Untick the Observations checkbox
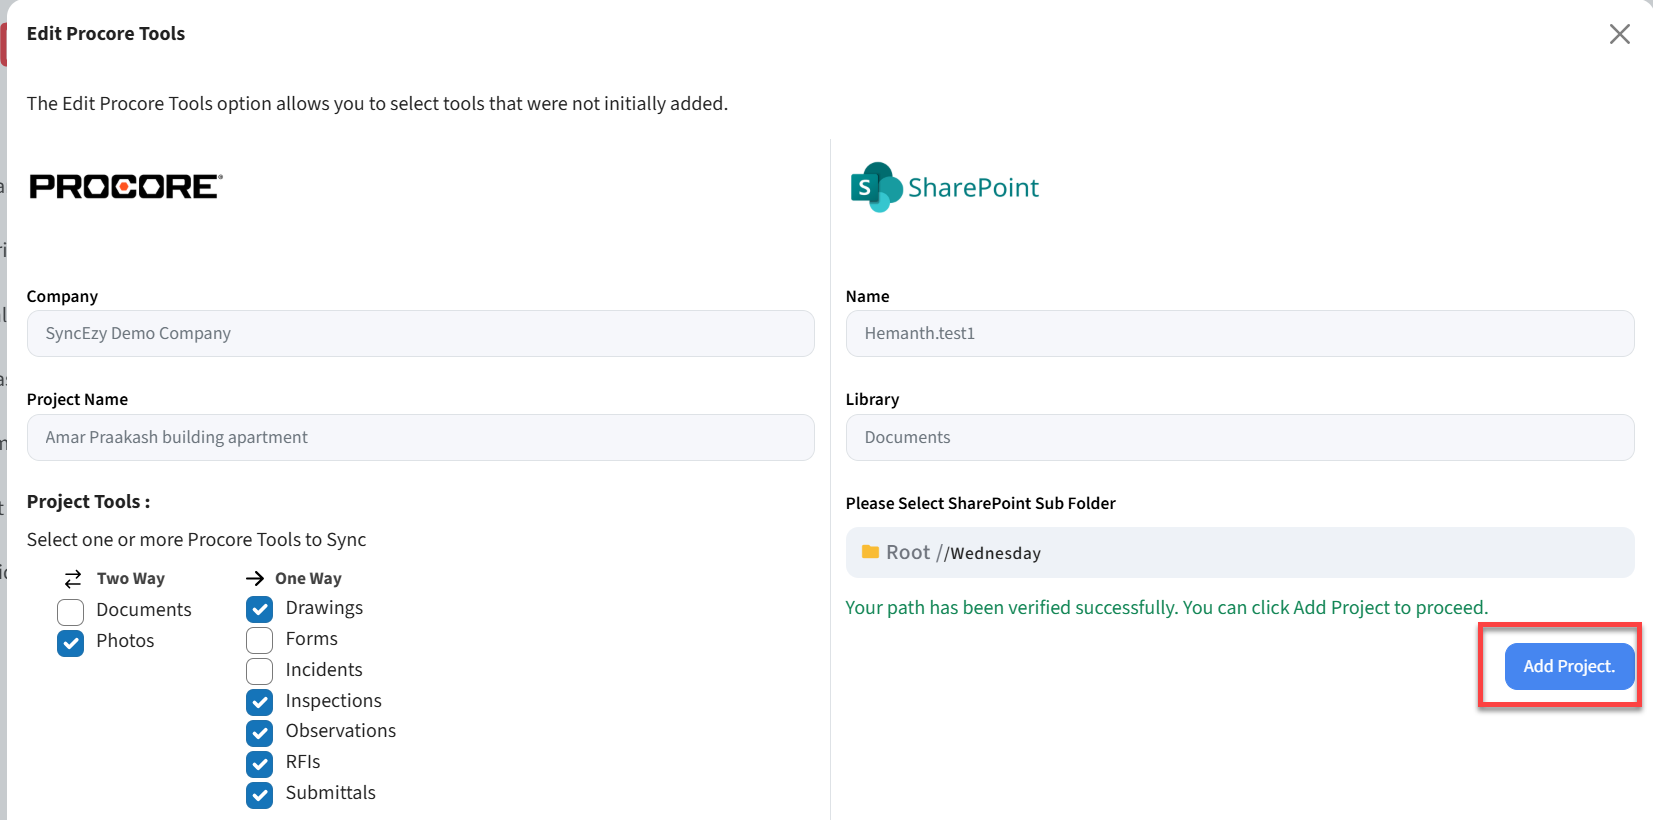The width and height of the screenshot is (1653, 820). click(x=260, y=732)
